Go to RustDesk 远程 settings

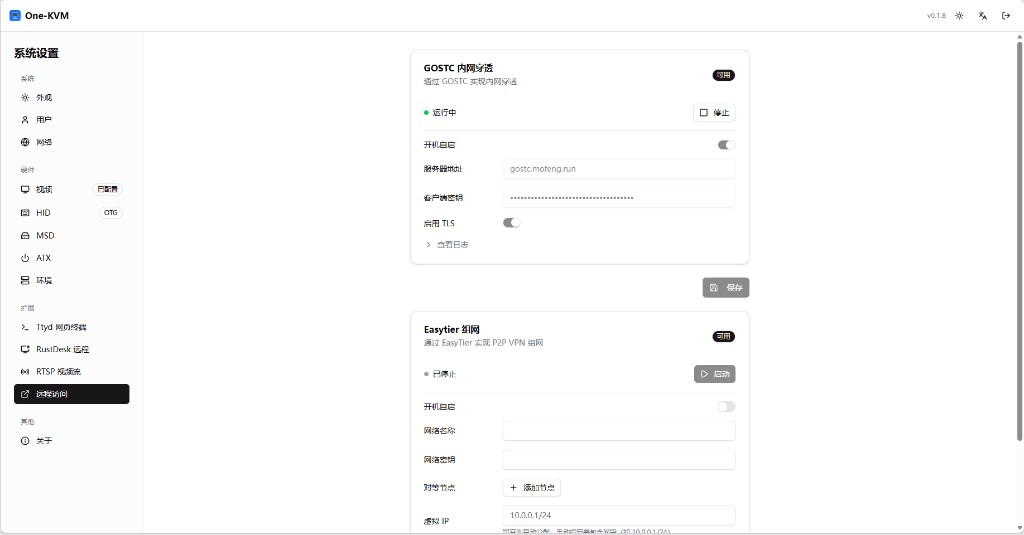62,350
